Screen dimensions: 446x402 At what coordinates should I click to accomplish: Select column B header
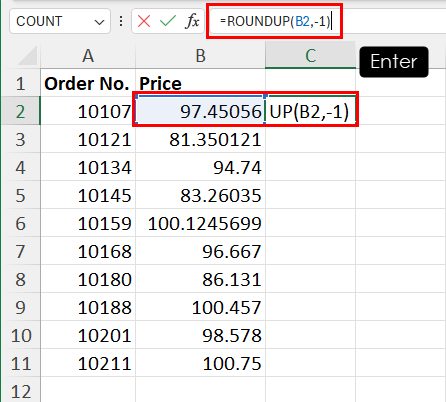(200, 56)
